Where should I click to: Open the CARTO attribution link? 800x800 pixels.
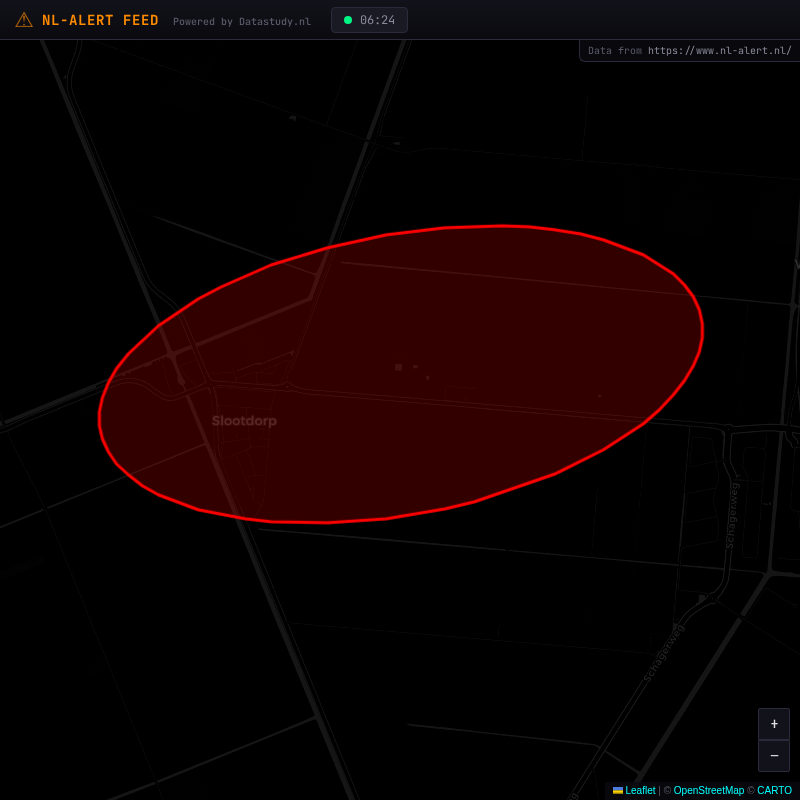[x=774, y=790]
